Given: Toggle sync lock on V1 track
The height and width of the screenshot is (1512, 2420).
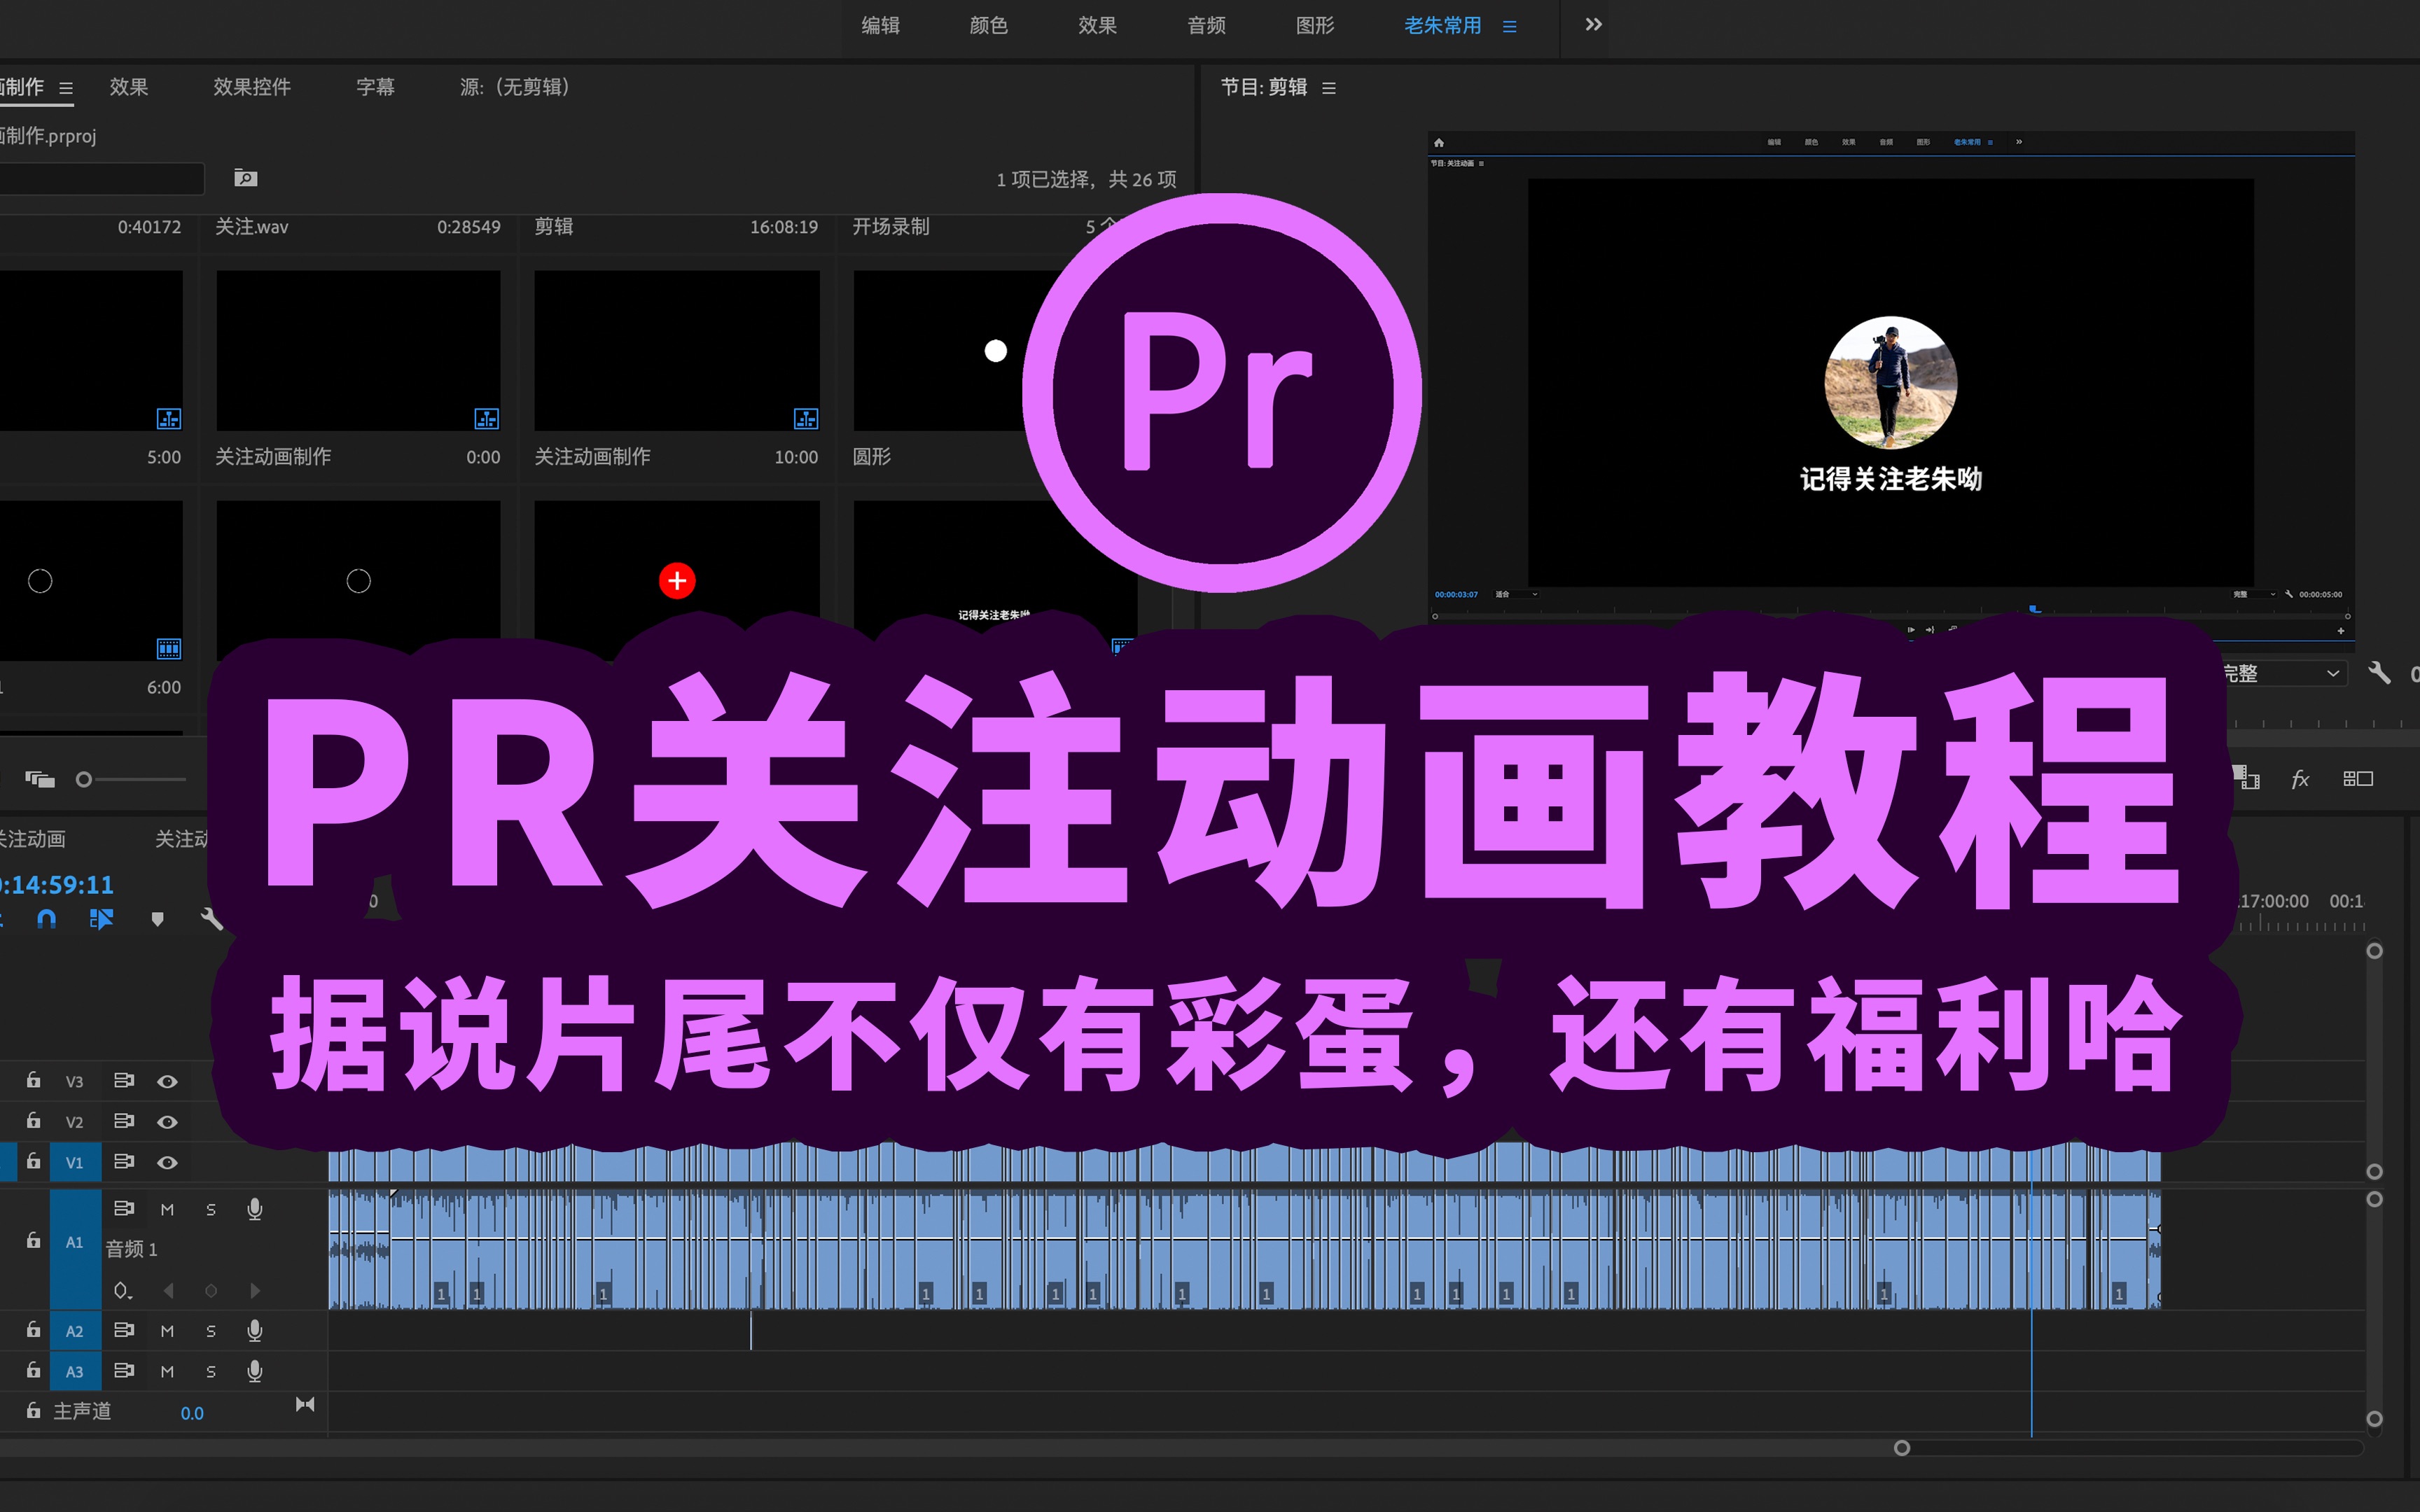Looking at the screenshot, I should [x=124, y=1161].
